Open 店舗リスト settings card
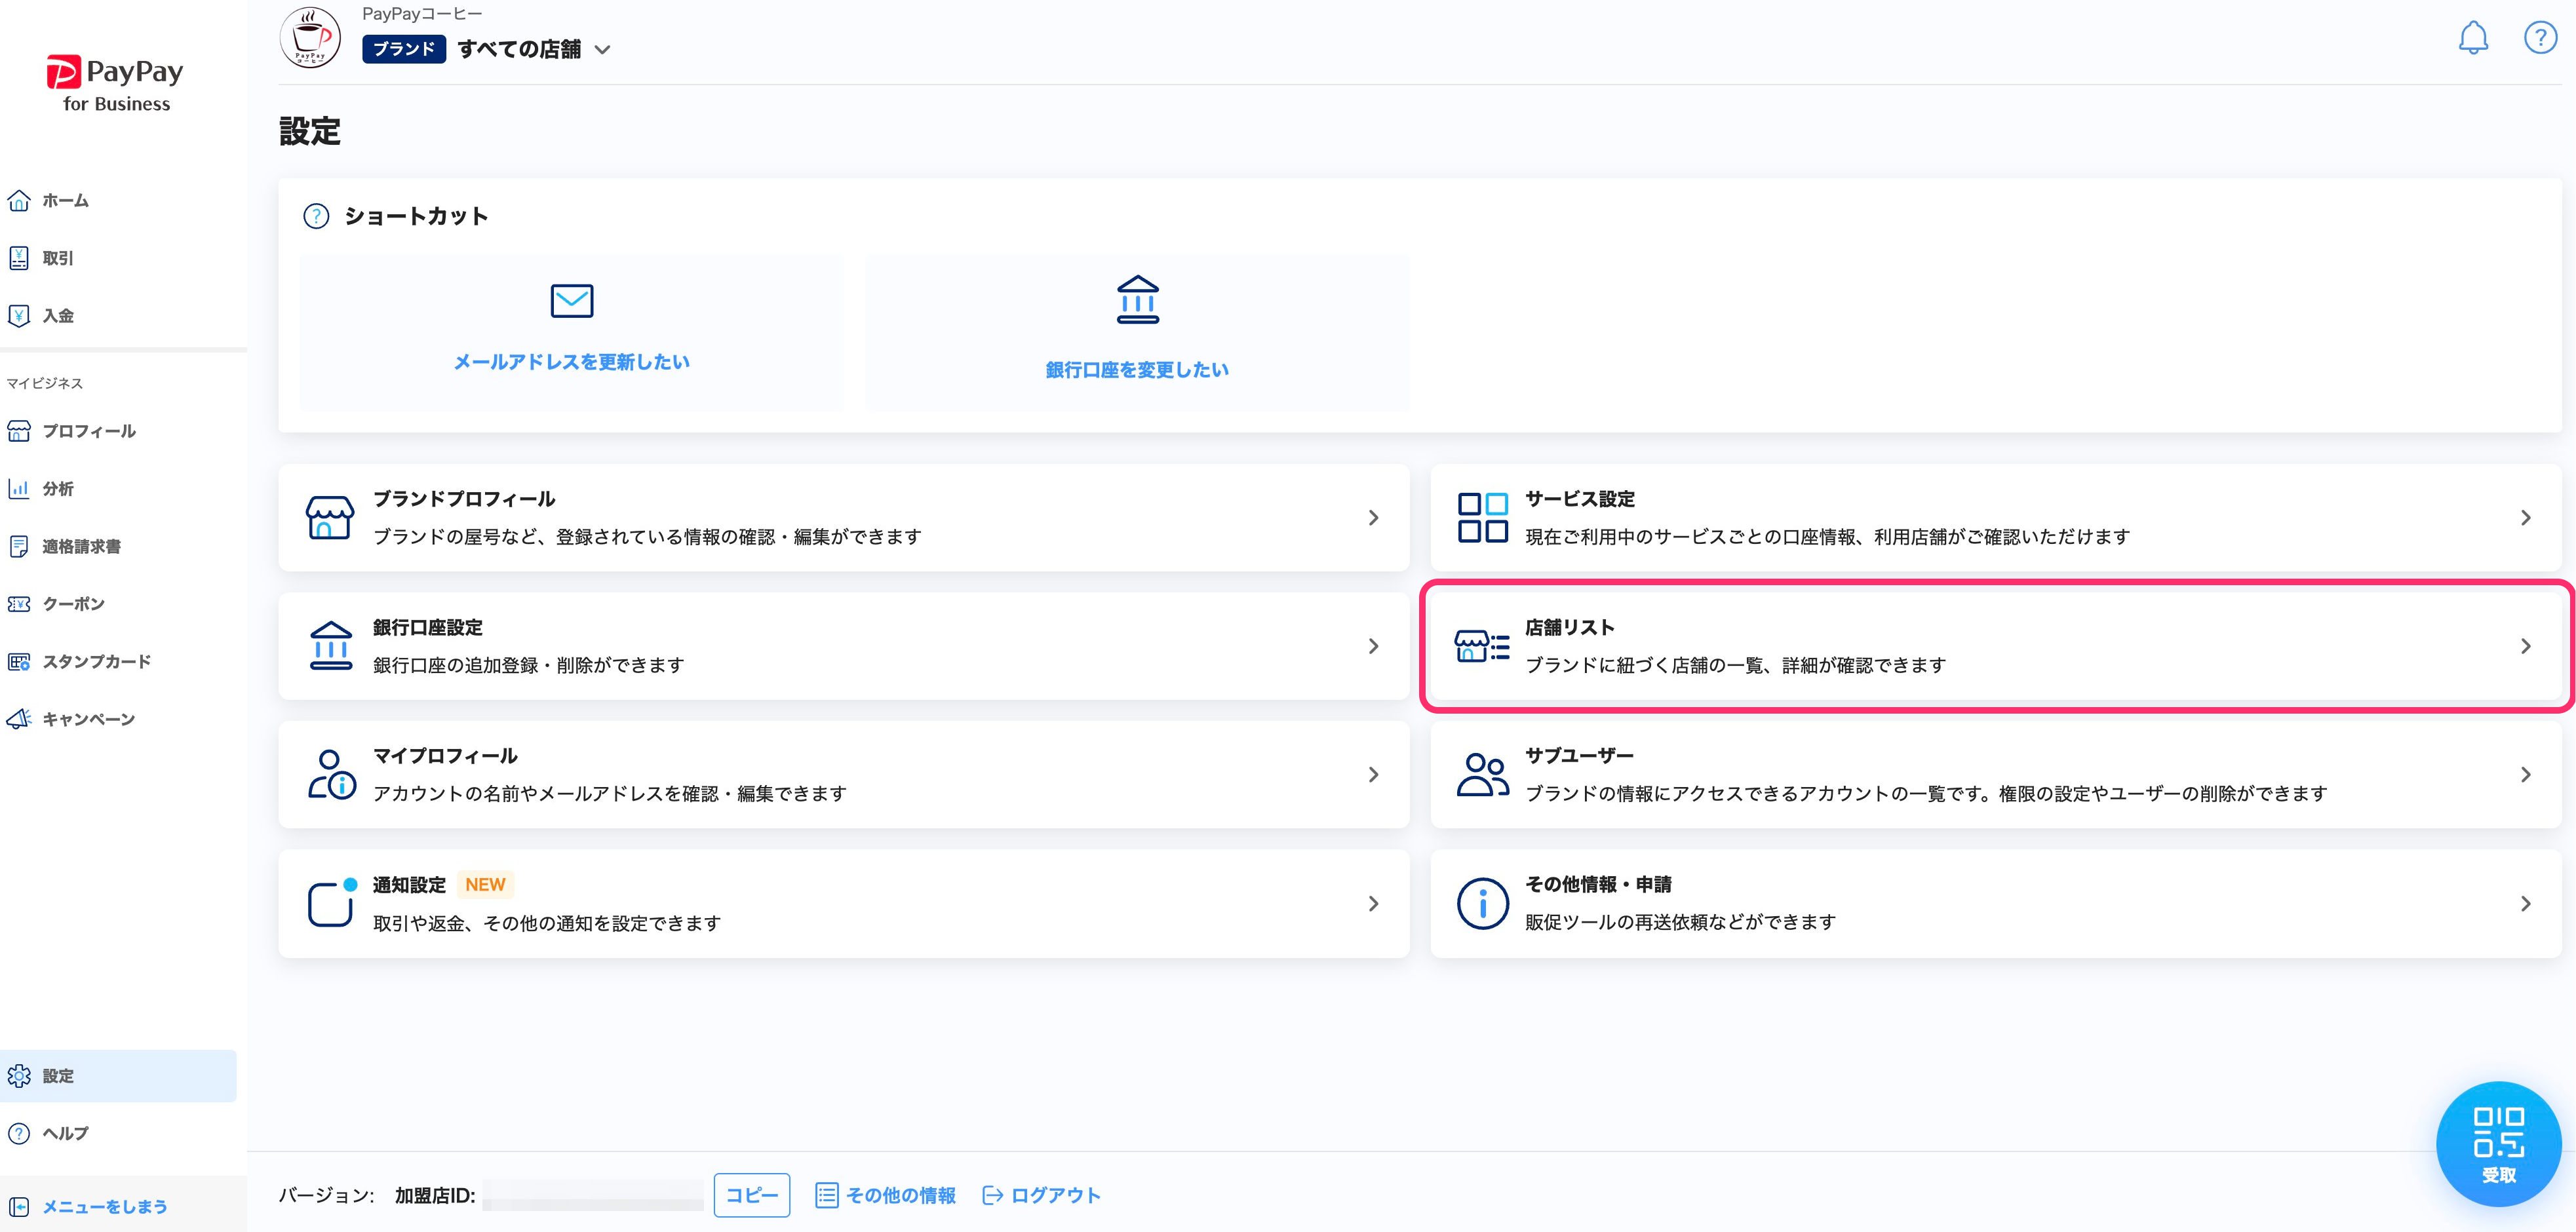Viewport: 2576px width, 1232px height. [1995, 646]
